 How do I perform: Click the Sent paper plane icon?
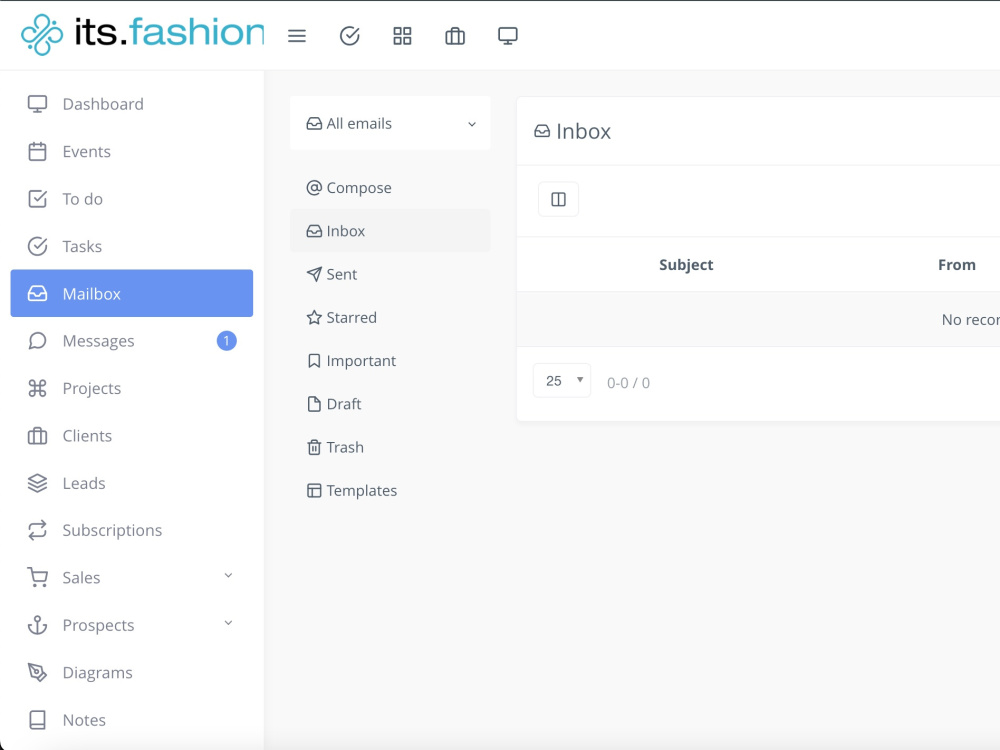pyautogui.click(x=314, y=274)
